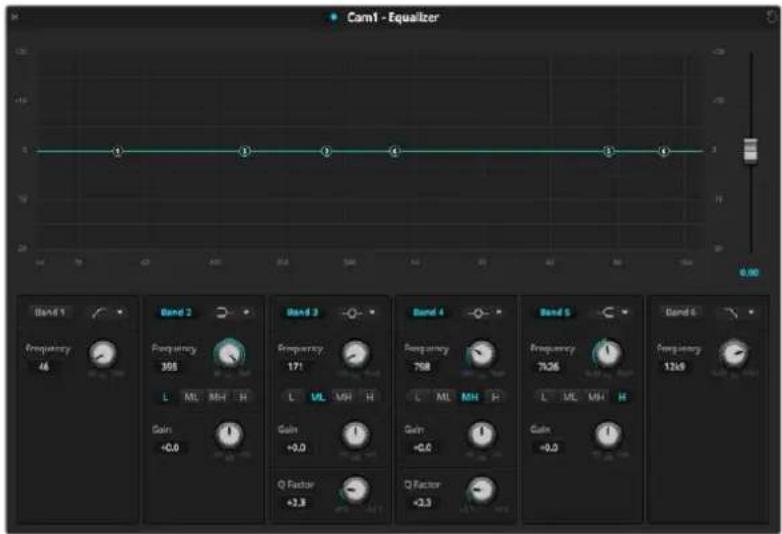The width and height of the screenshot is (782, 534).
Task: Select band node 4 on the EQ curve
Action: coord(394,151)
